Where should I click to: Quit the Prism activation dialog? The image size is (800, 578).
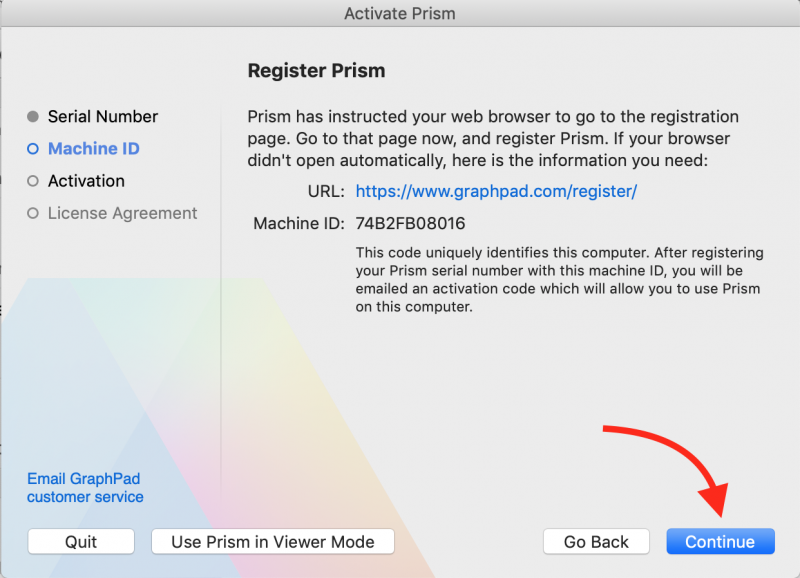click(x=81, y=541)
